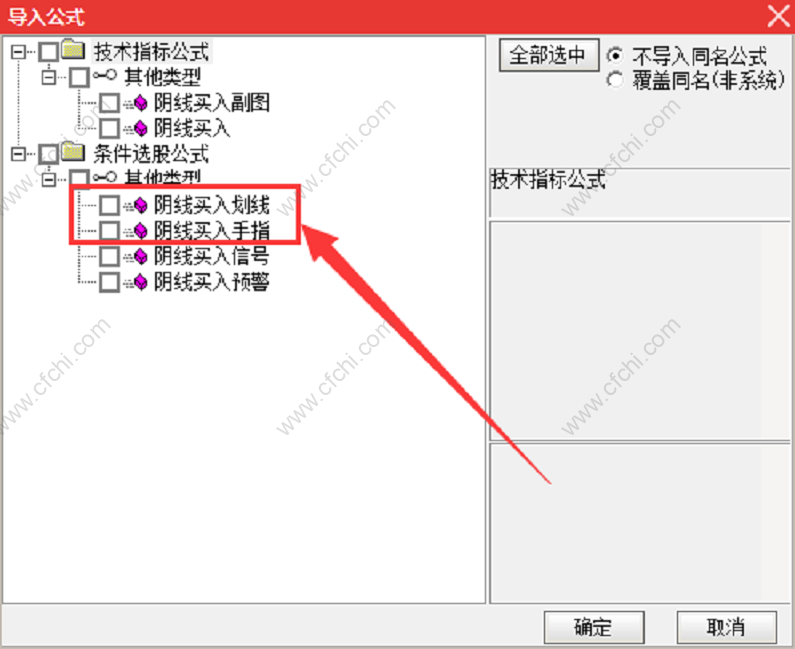Click the magenta icon beside 阴线买入信号
795x649 pixels.
[x=140, y=257]
